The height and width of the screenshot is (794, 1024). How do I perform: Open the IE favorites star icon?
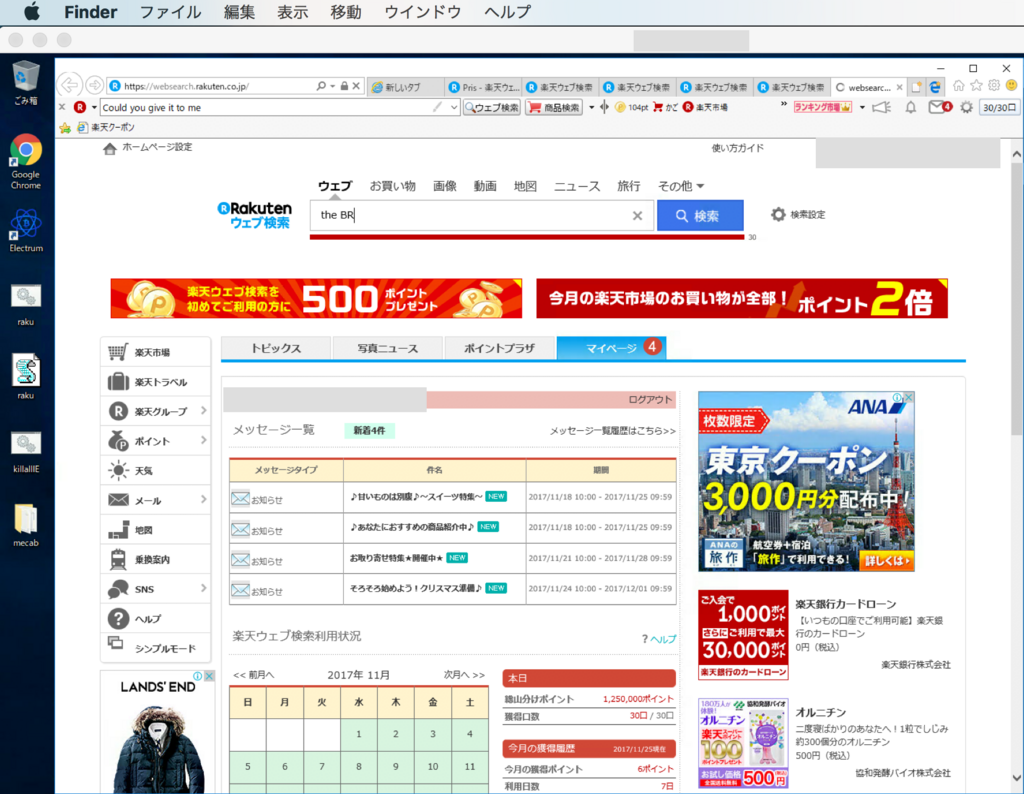(976, 86)
